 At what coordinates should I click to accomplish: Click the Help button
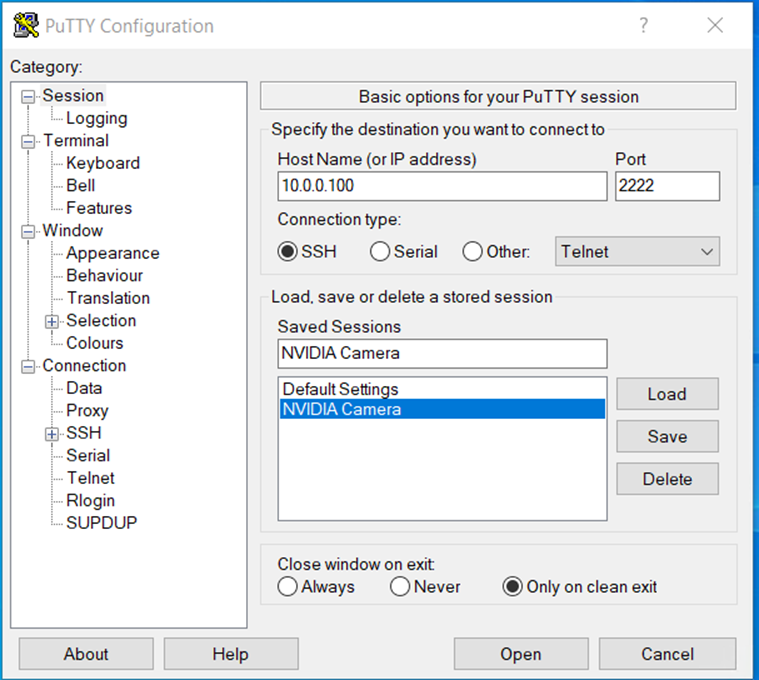click(x=230, y=654)
